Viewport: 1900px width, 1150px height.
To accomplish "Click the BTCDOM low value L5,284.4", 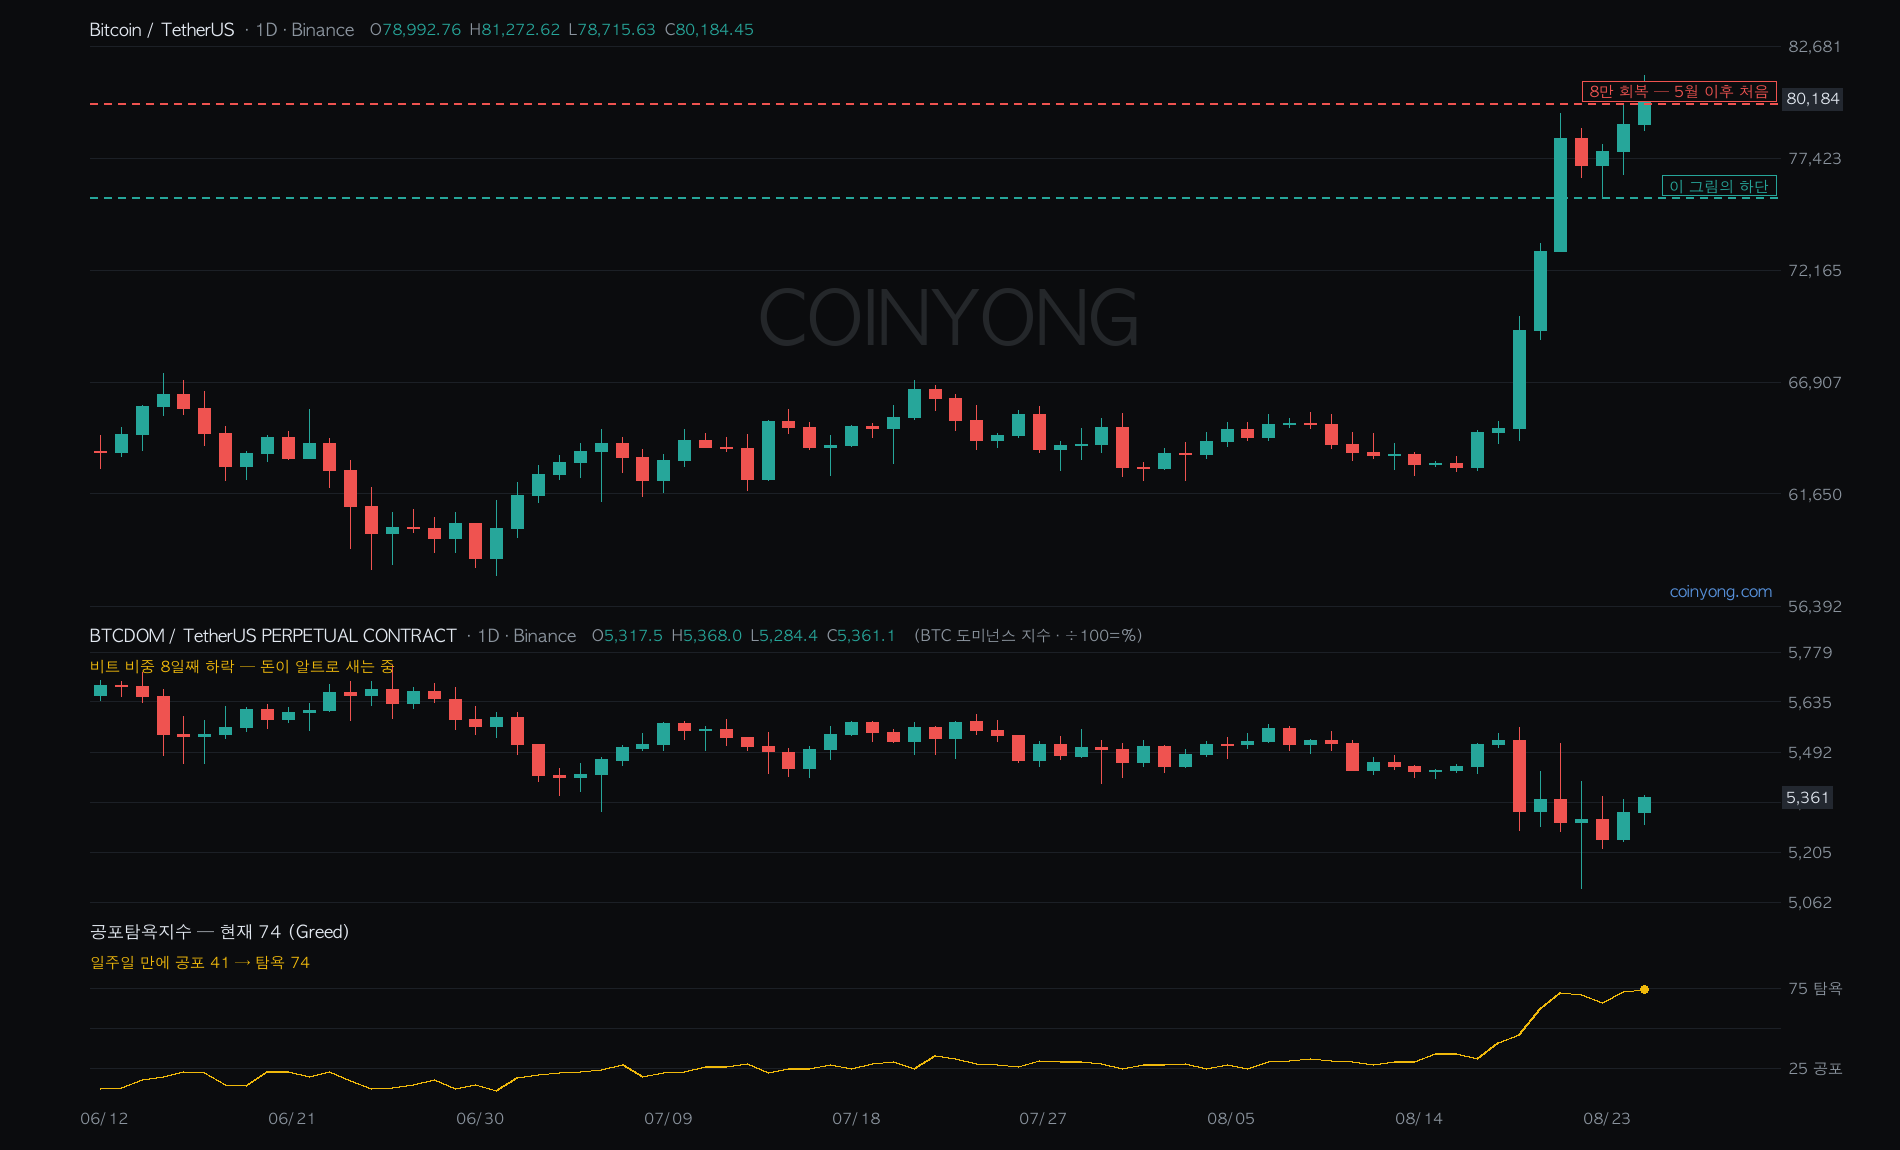I will coord(784,636).
